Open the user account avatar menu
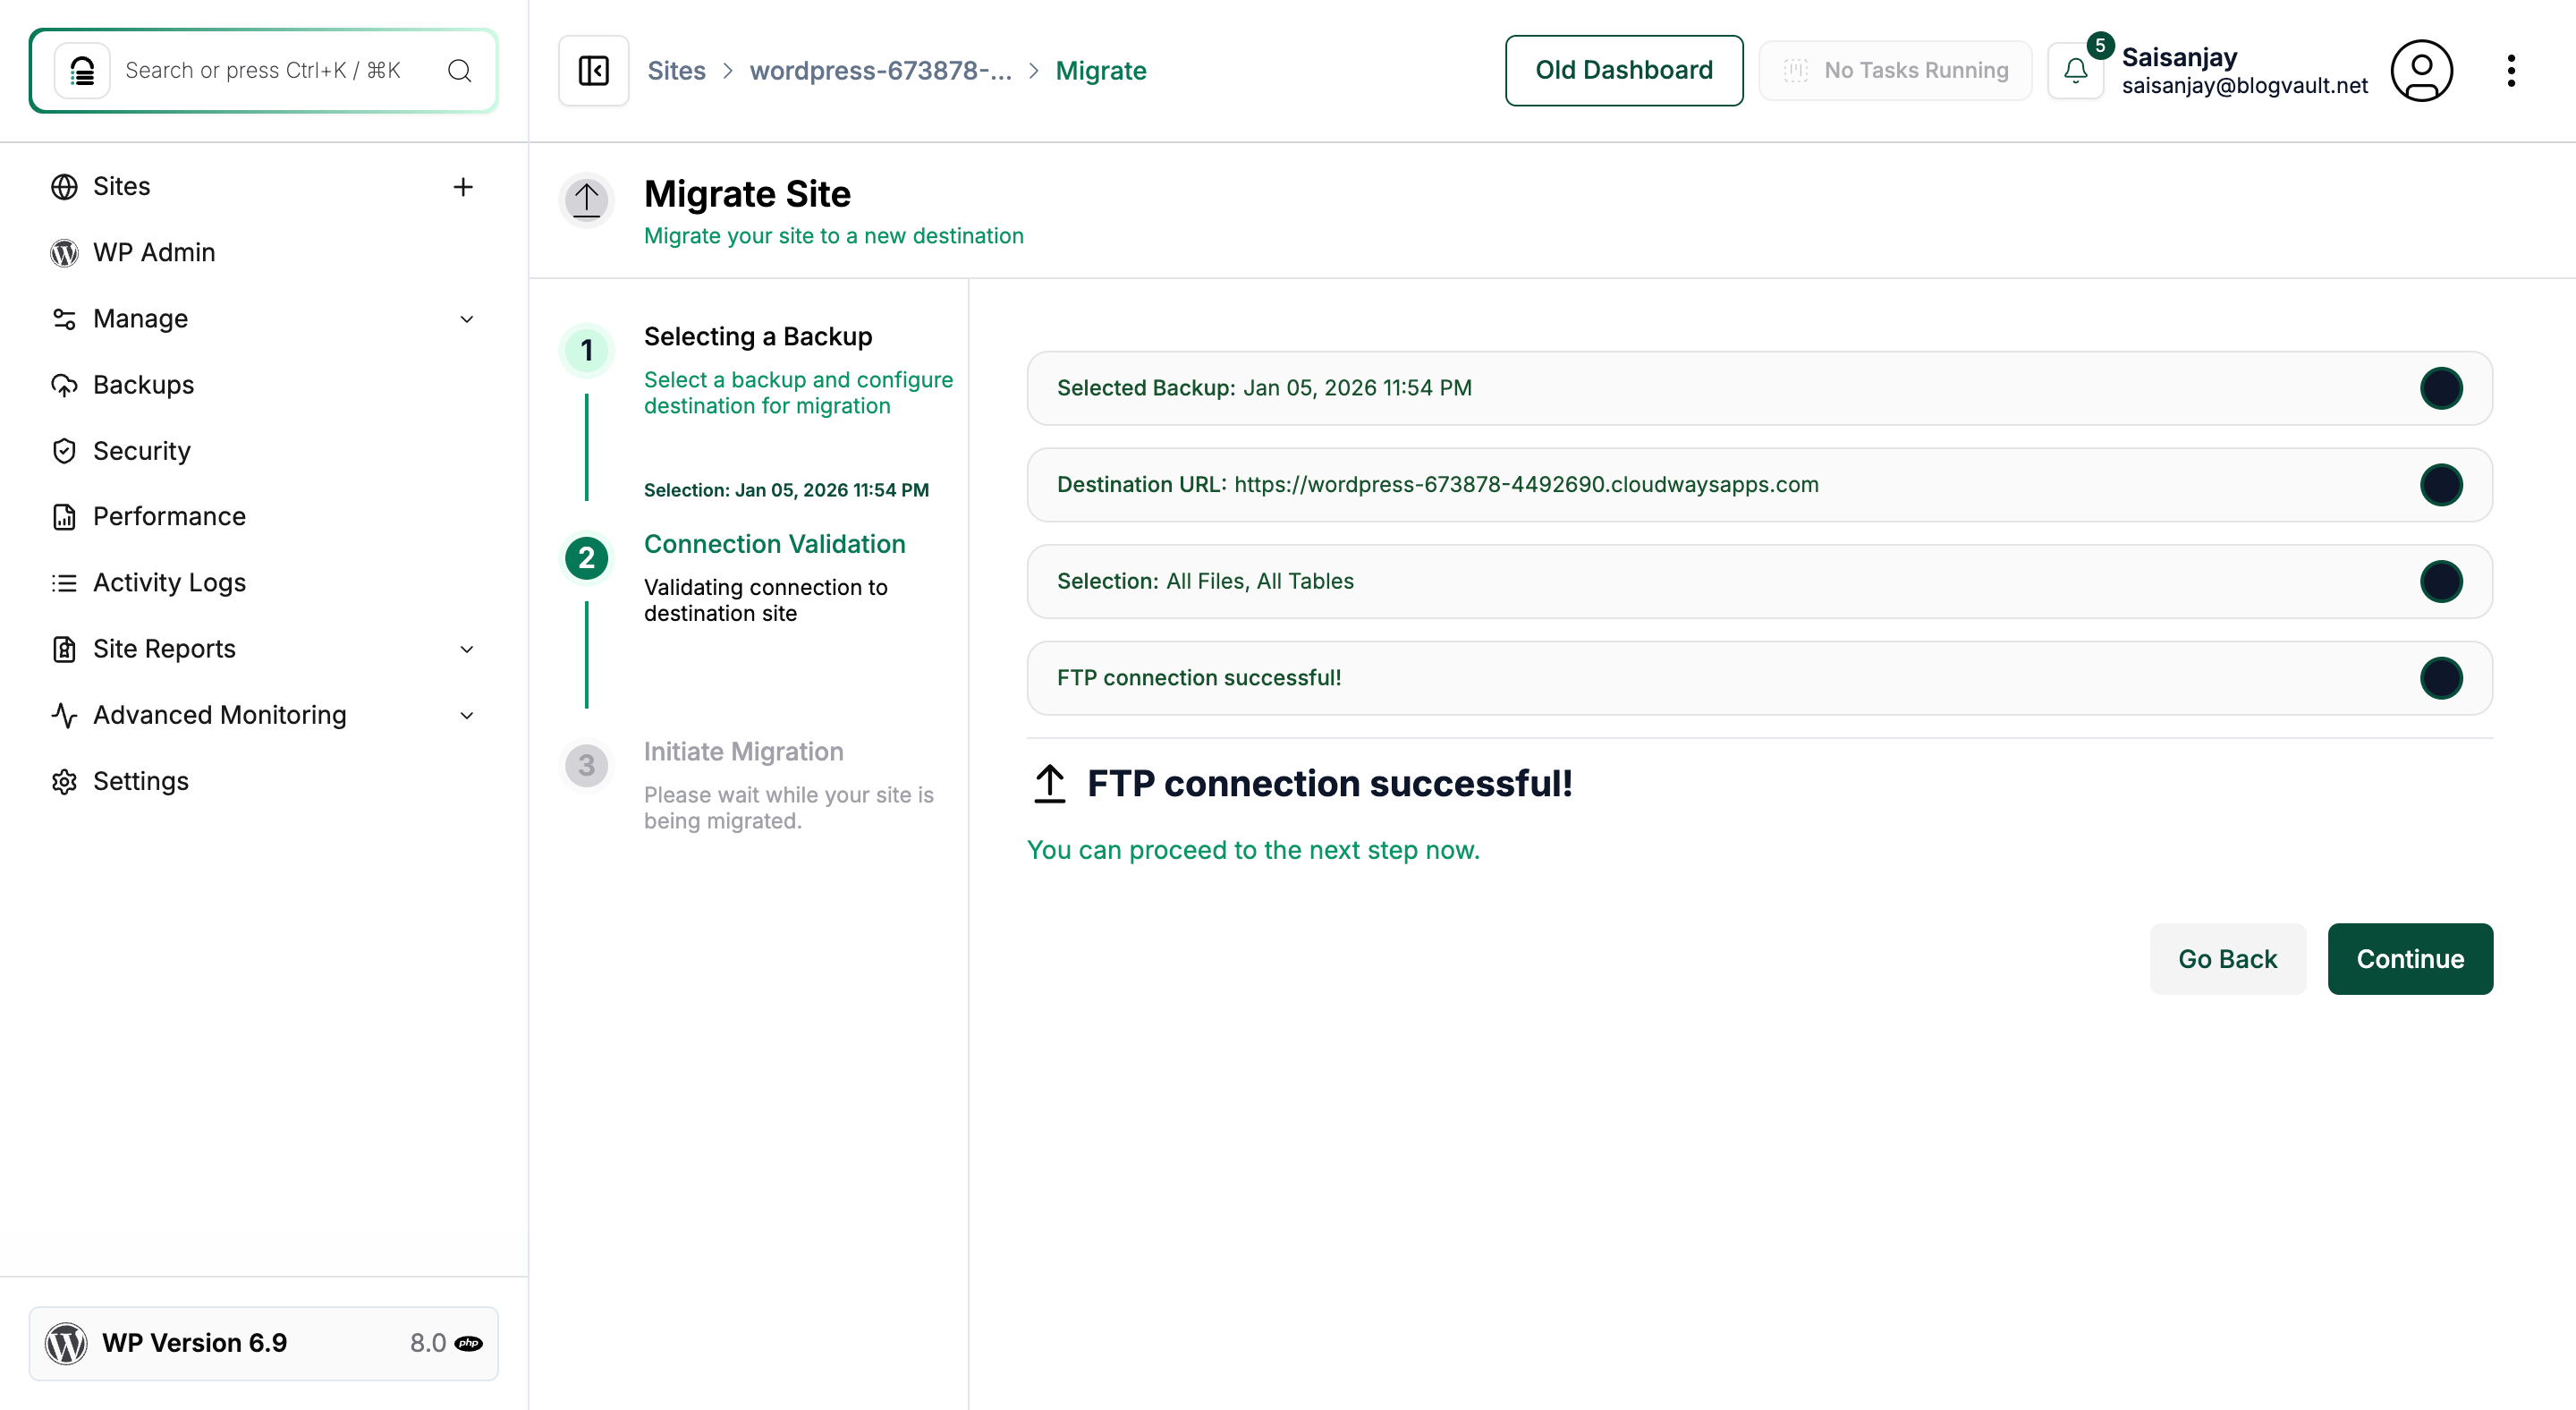Screen dimensions: 2576x1410 point(2421,70)
